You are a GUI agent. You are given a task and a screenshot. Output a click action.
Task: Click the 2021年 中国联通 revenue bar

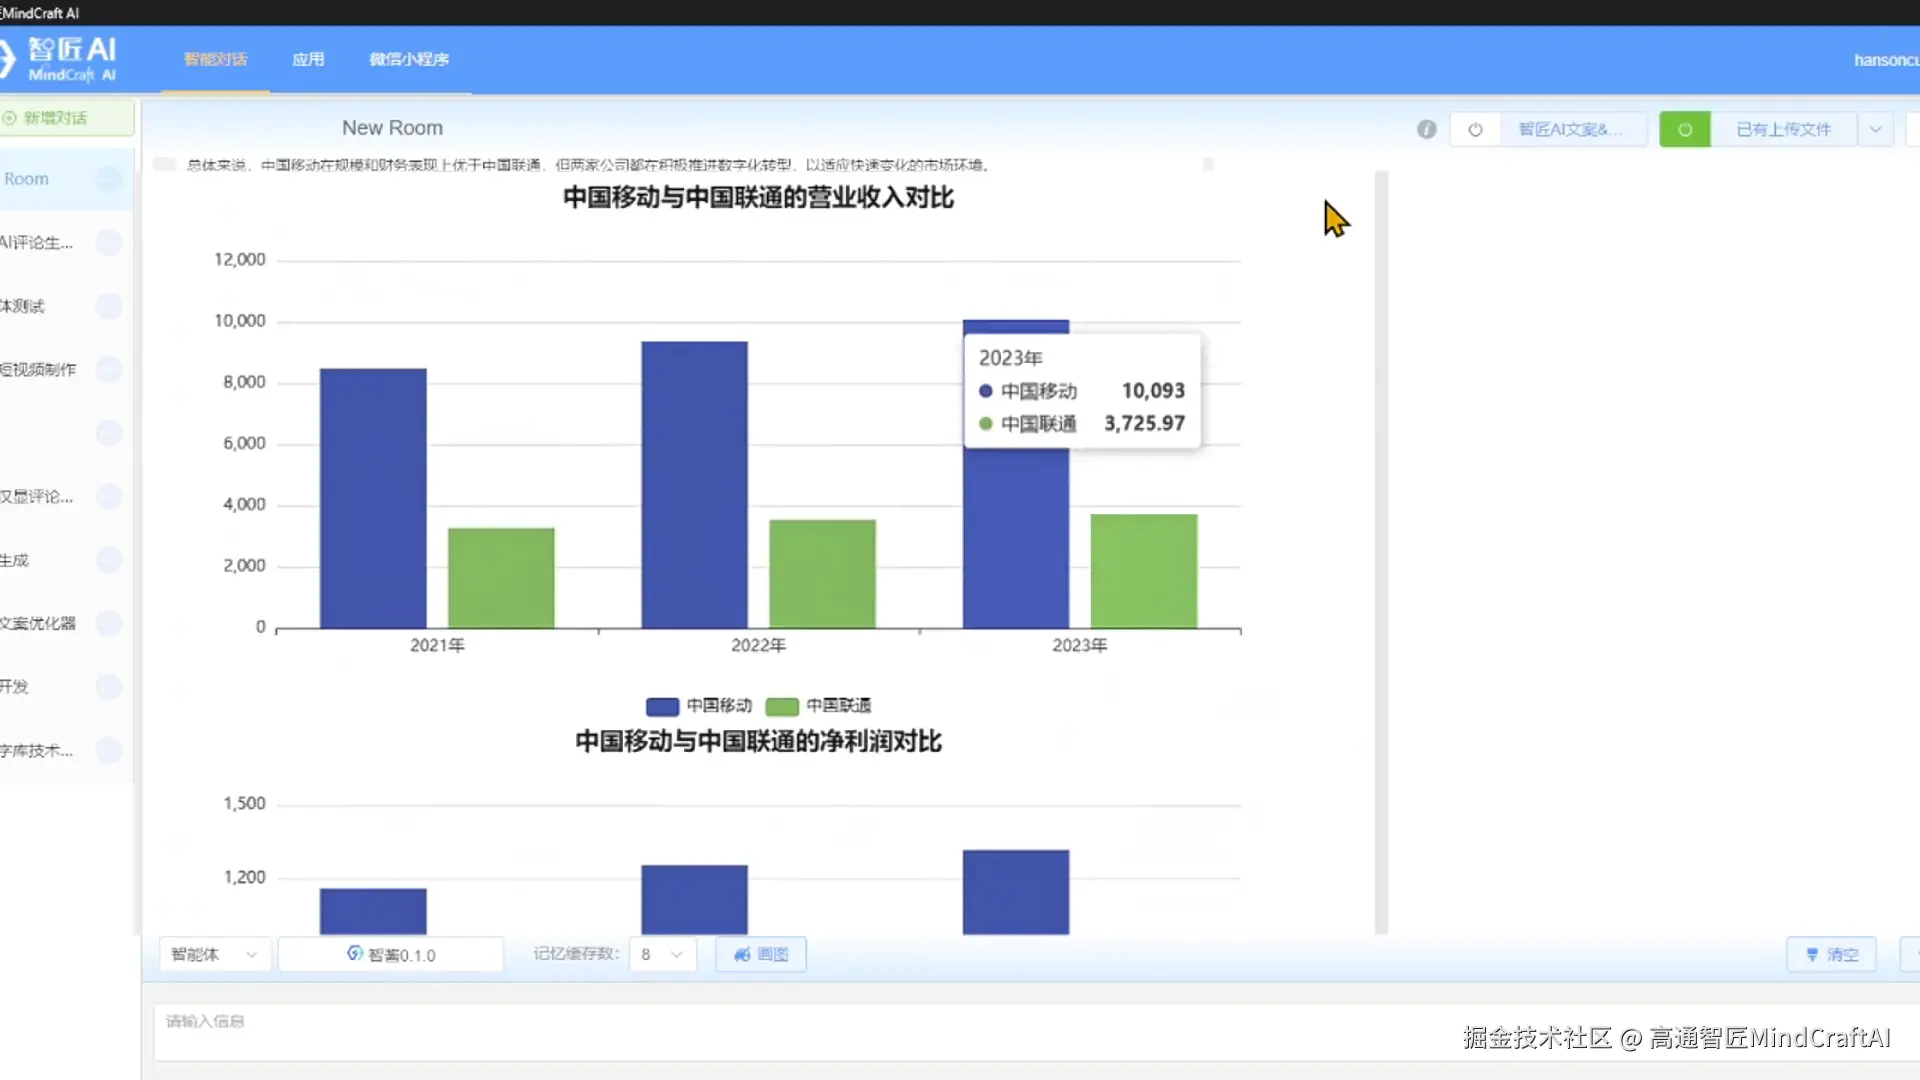tap(501, 578)
